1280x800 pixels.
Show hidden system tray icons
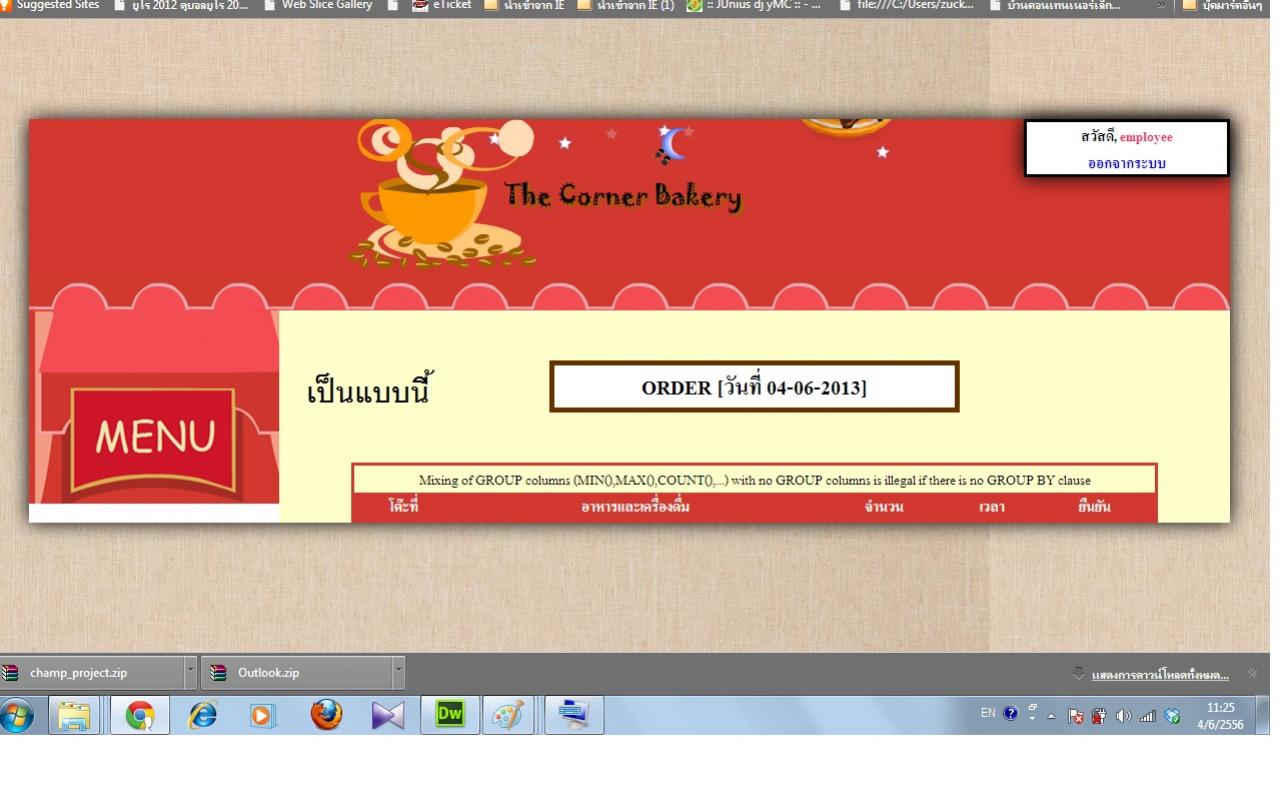click(1050, 716)
